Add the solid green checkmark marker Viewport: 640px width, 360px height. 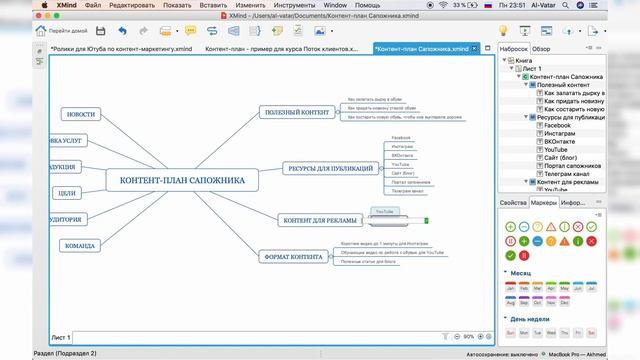pyautogui.click(x=510, y=256)
